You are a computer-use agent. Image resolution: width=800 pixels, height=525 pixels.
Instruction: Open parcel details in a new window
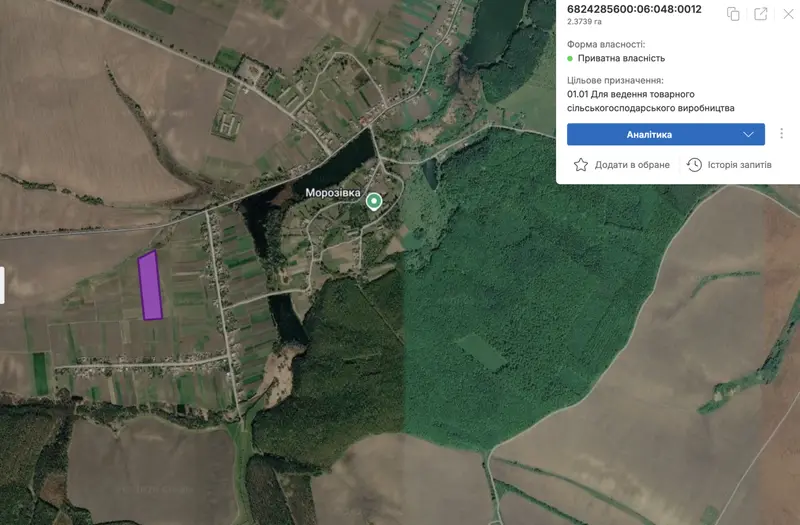761,14
